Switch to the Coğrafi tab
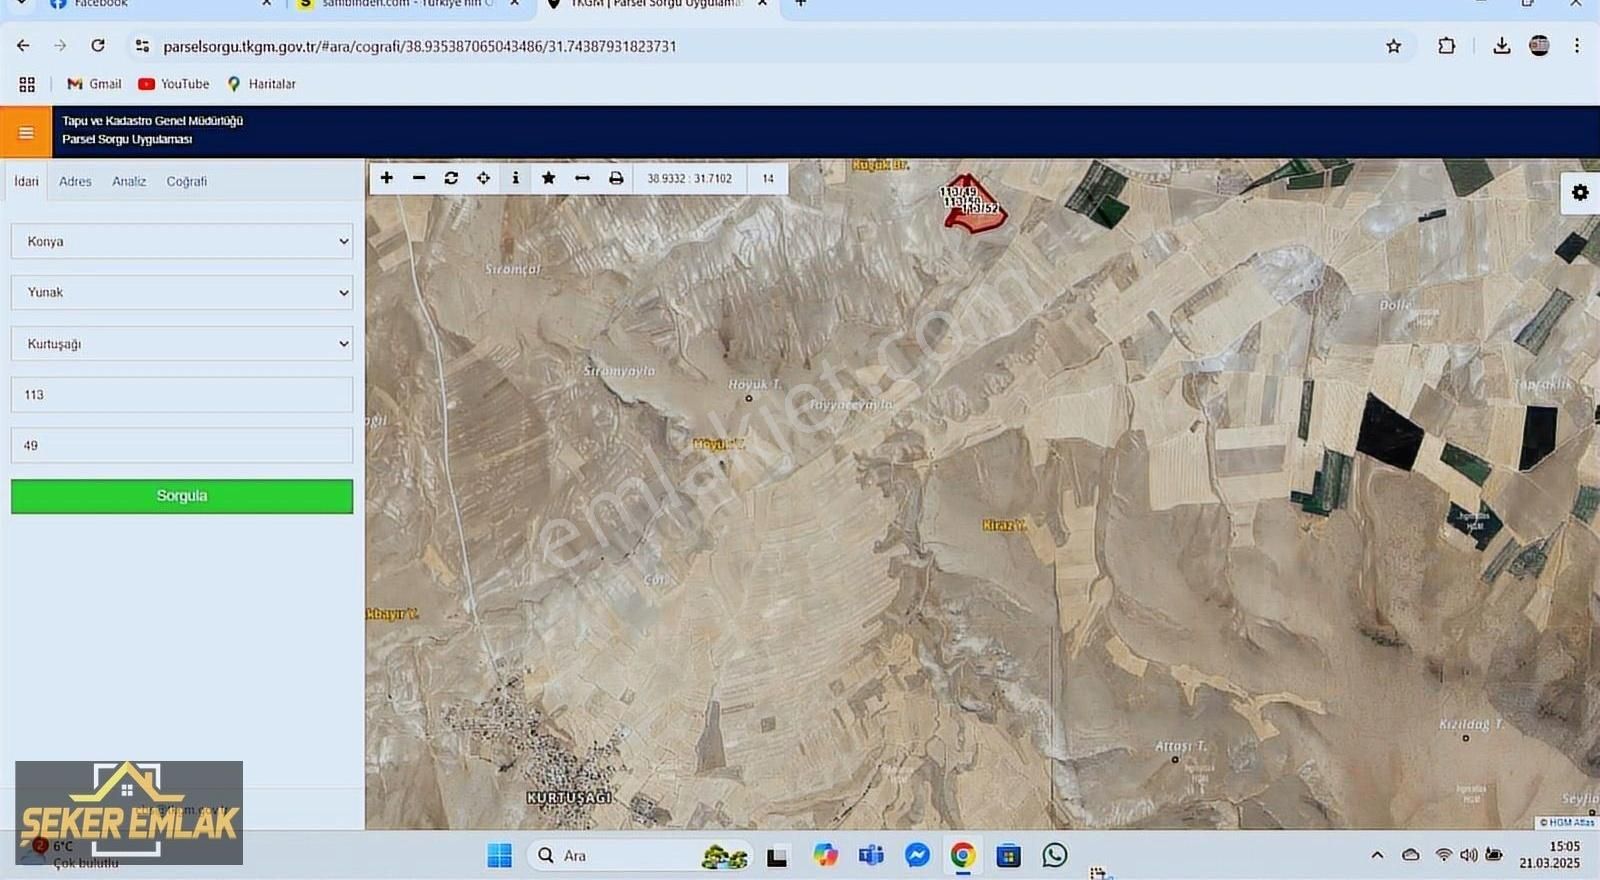Screen dimensions: 1600x880 tap(187, 181)
